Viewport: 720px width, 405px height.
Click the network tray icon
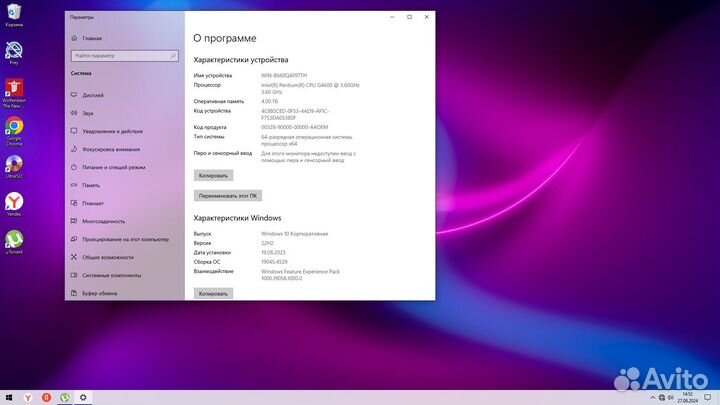(x=662, y=398)
